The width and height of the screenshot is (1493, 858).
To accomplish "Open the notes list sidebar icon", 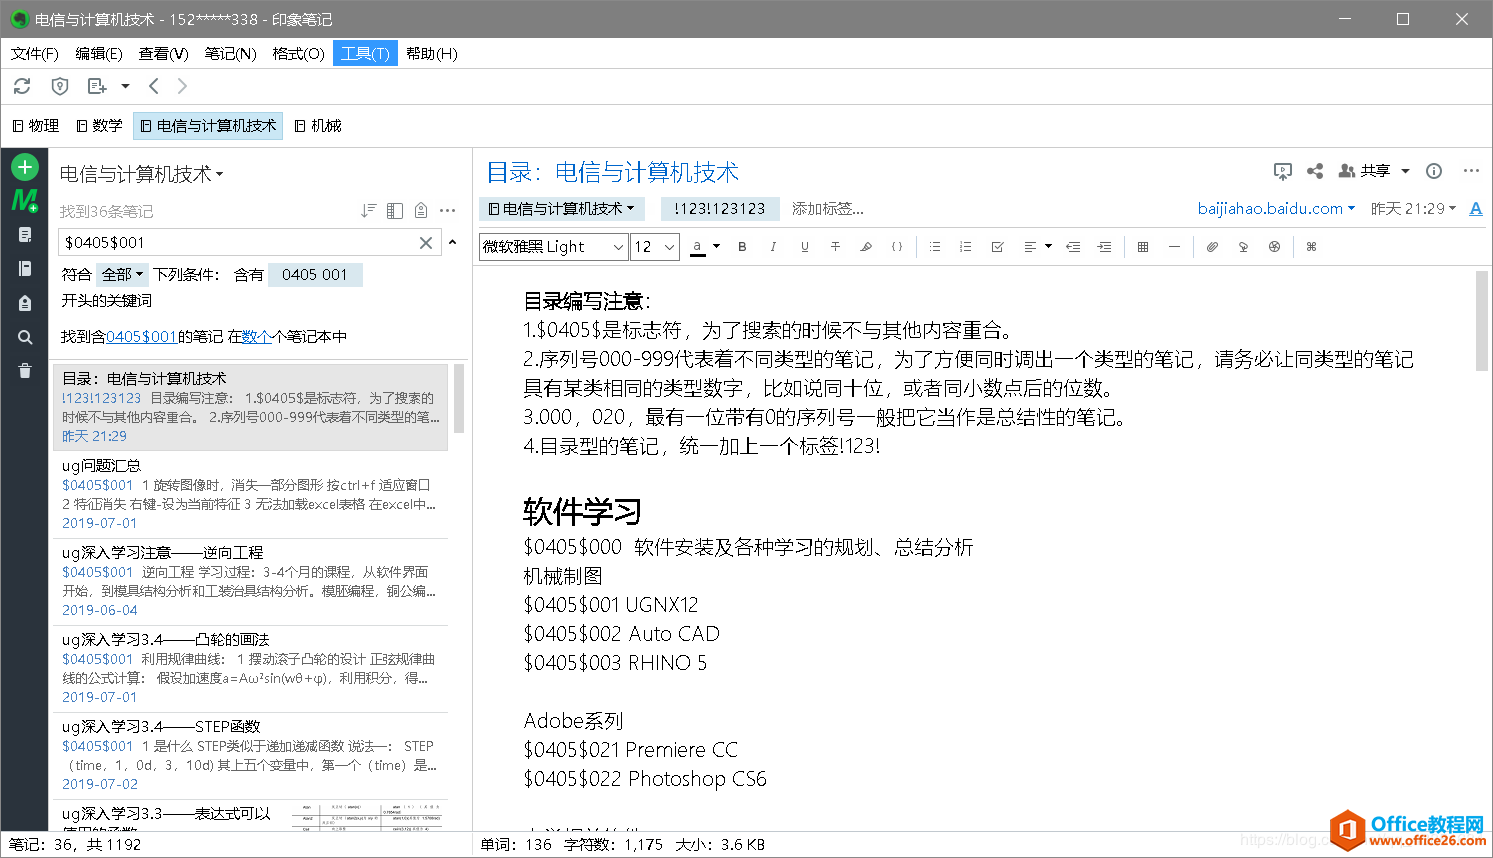I will tap(25, 234).
